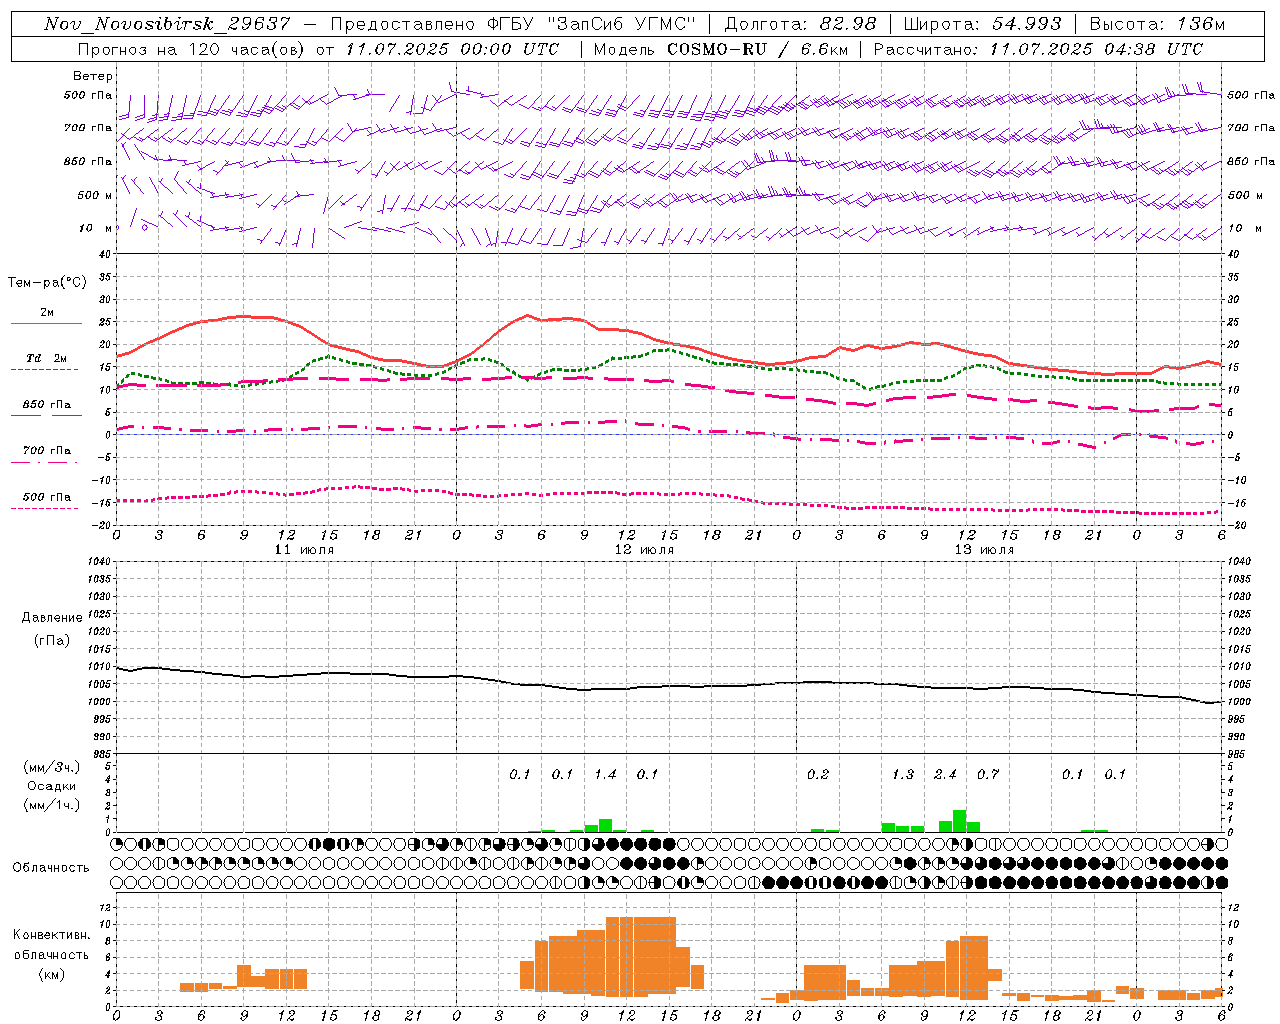Image resolution: width=1280 pixels, height=1024 pixels.
Task: Click the Модель COSMO-RU / 6.6км label
Action: [719, 49]
